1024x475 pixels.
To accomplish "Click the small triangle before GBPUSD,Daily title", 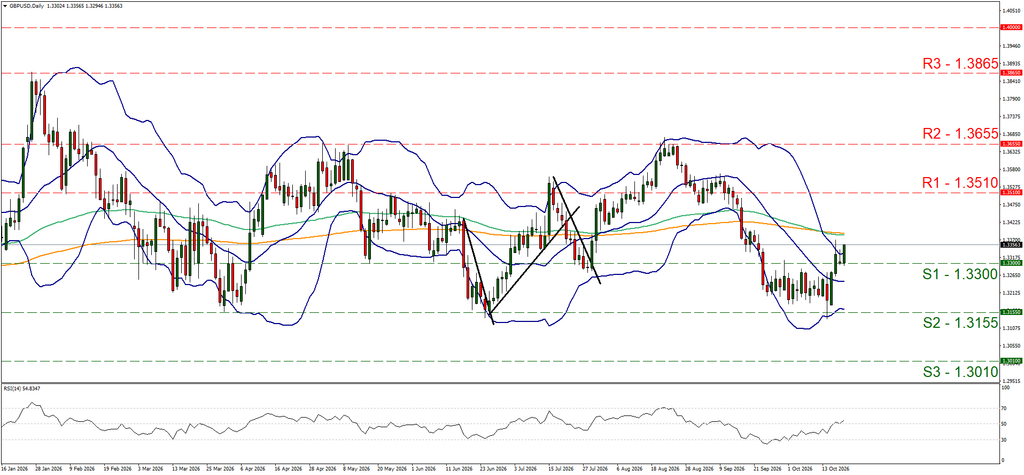I will (5, 5).
